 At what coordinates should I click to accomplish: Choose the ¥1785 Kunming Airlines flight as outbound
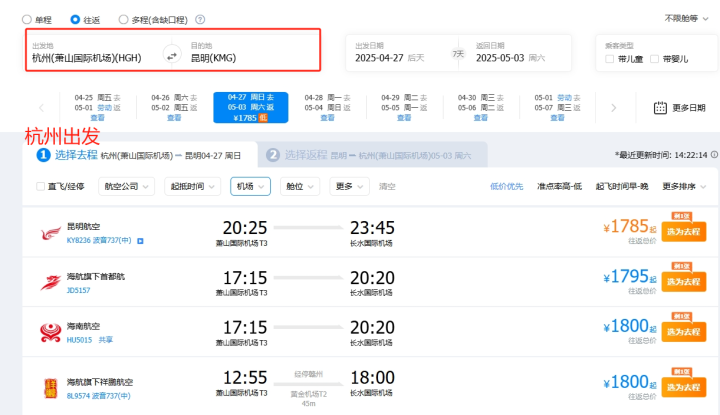pyautogui.click(x=683, y=232)
